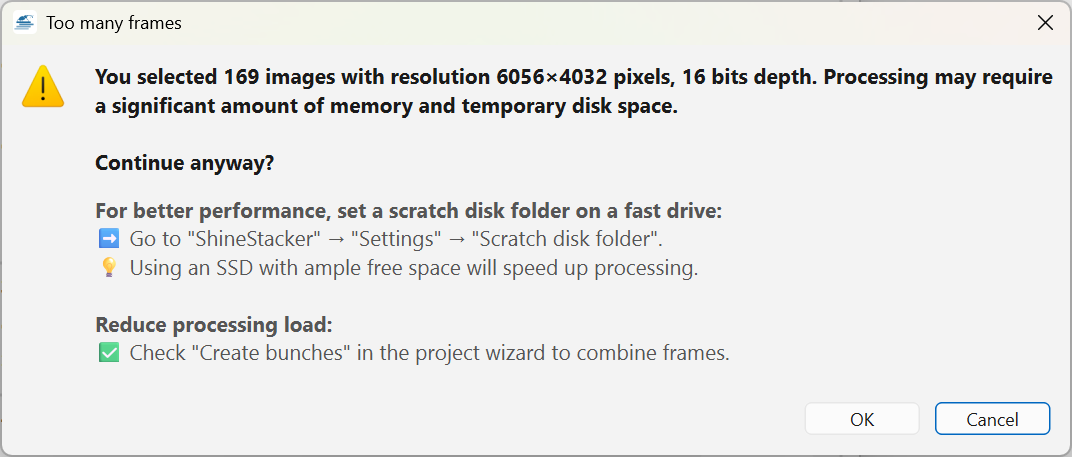Click the "Continue anyway?" question text
1072x457 pixels.
tap(184, 163)
